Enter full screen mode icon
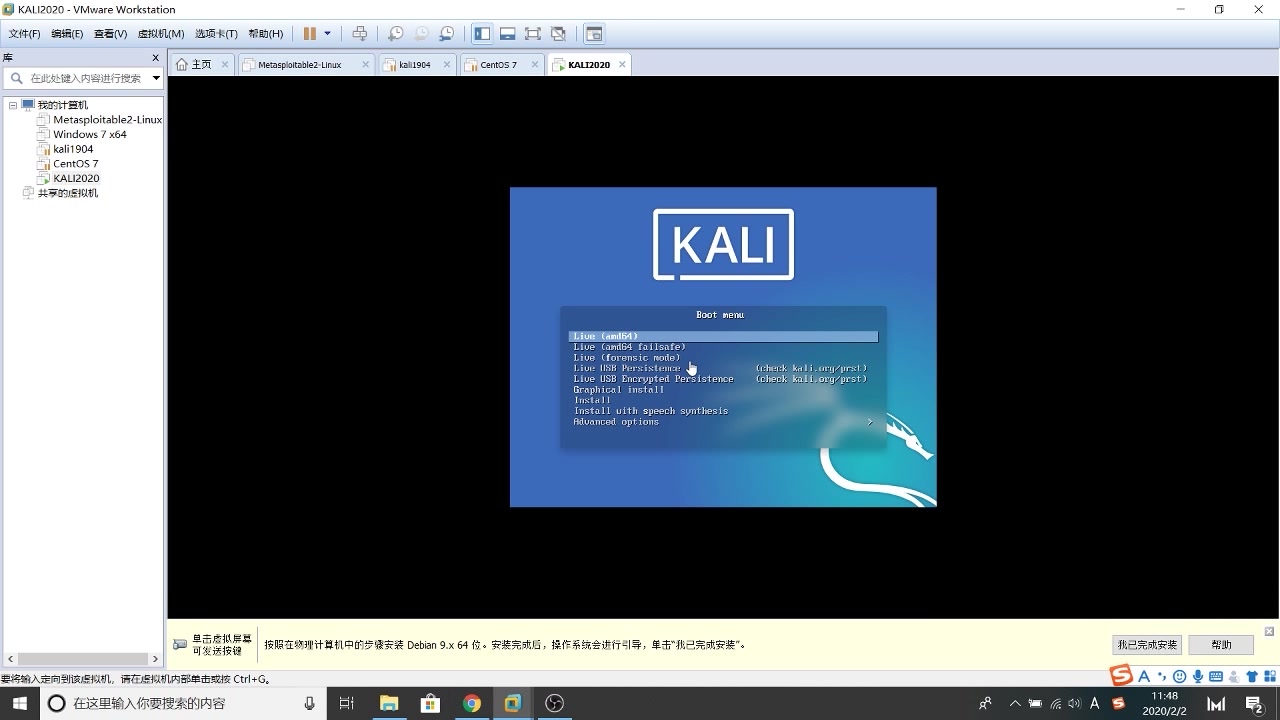 click(533, 33)
